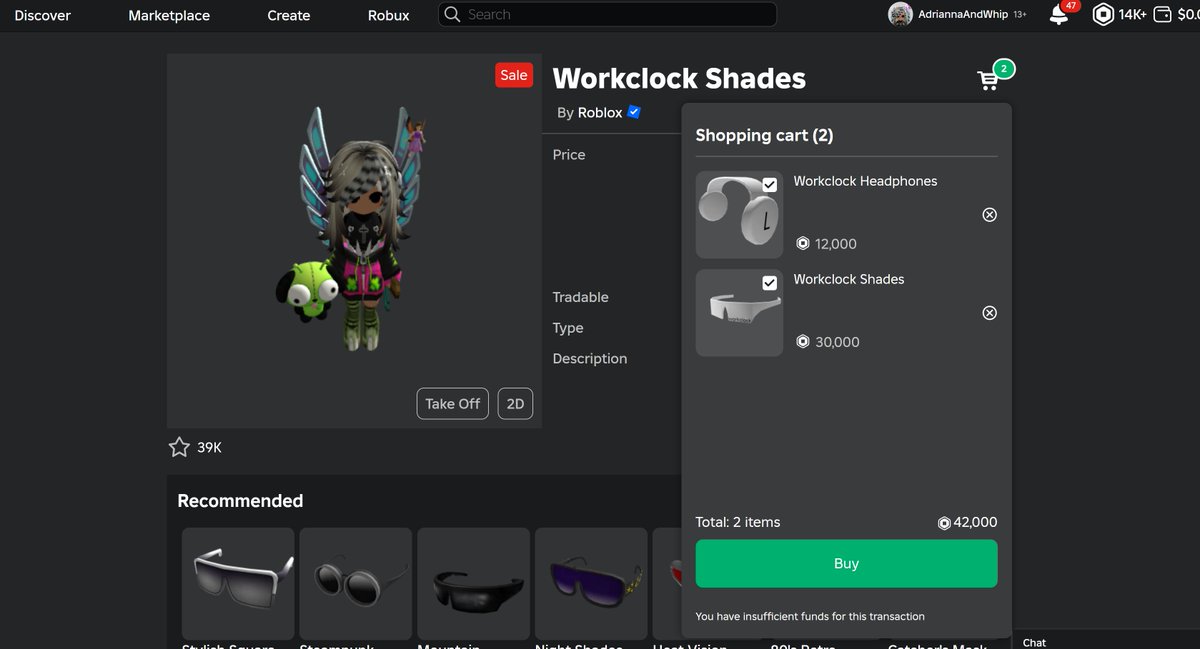The image size is (1200, 649).
Task: Open the Create menu item
Action: (288, 15)
